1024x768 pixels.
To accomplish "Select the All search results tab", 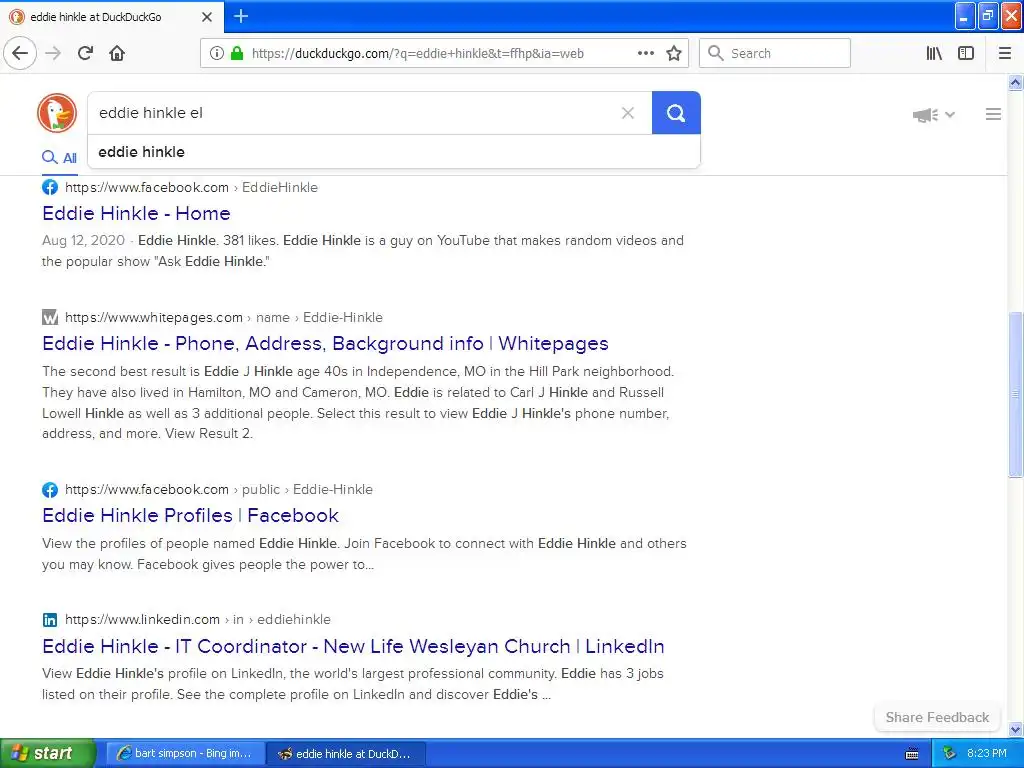I will 59,157.
